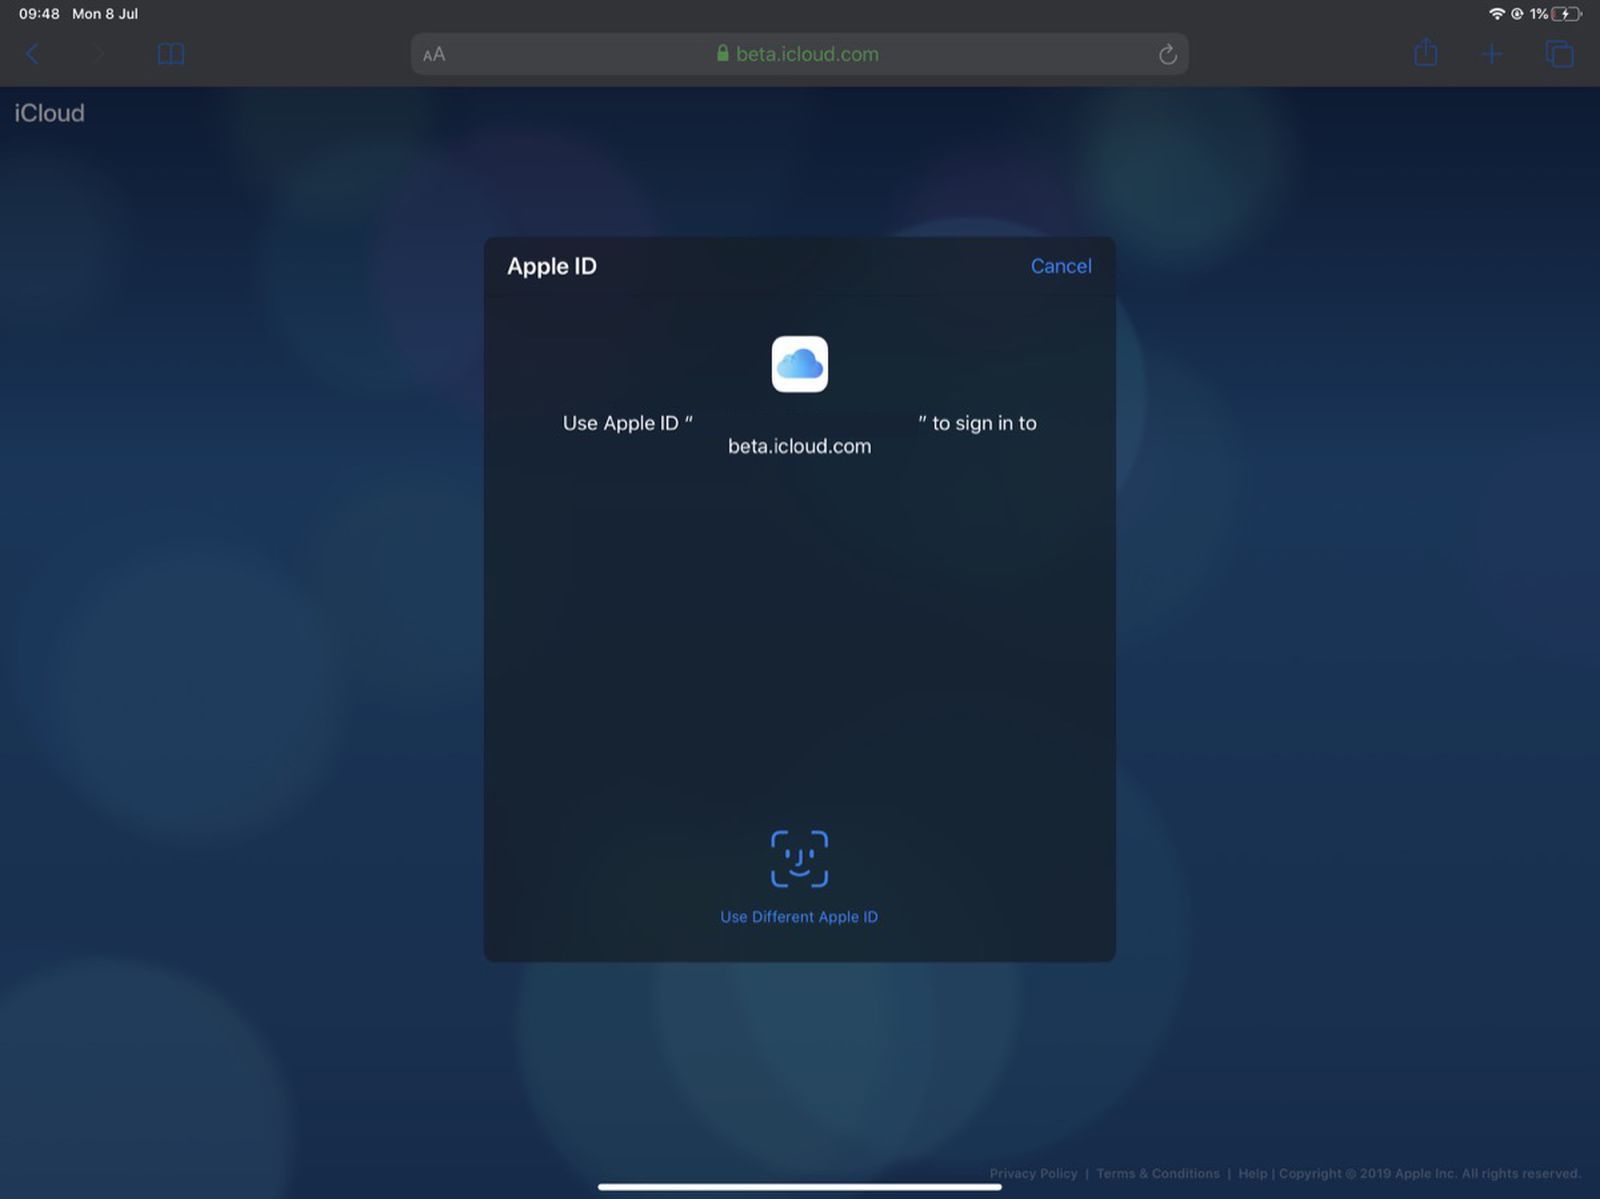Open Terms & Conditions
This screenshot has width=1600, height=1199.
pos(1158,1173)
